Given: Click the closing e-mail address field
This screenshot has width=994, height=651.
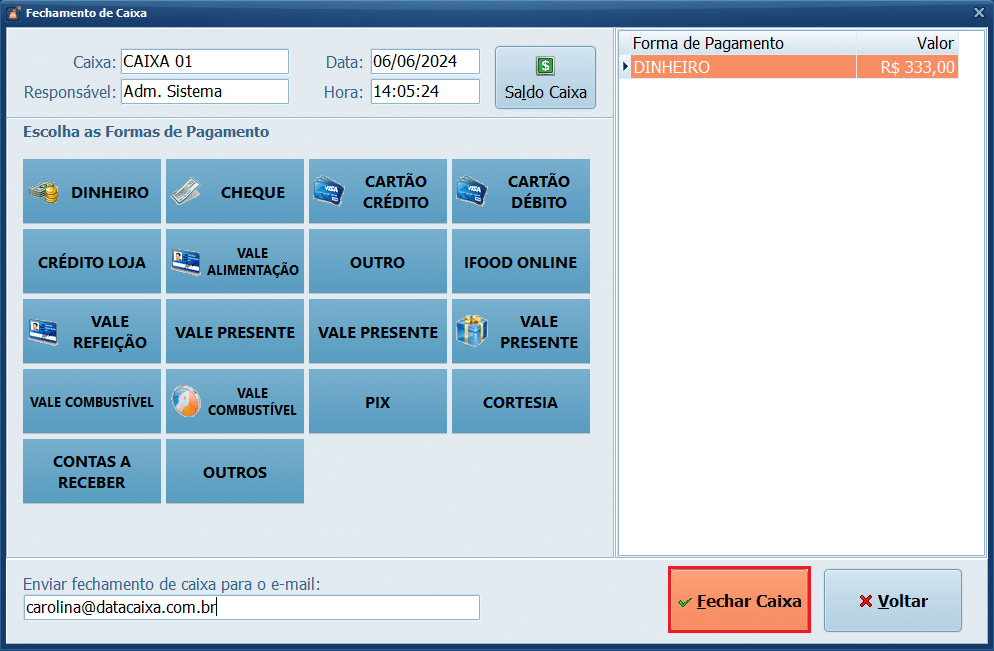Looking at the screenshot, I should click(x=252, y=607).
